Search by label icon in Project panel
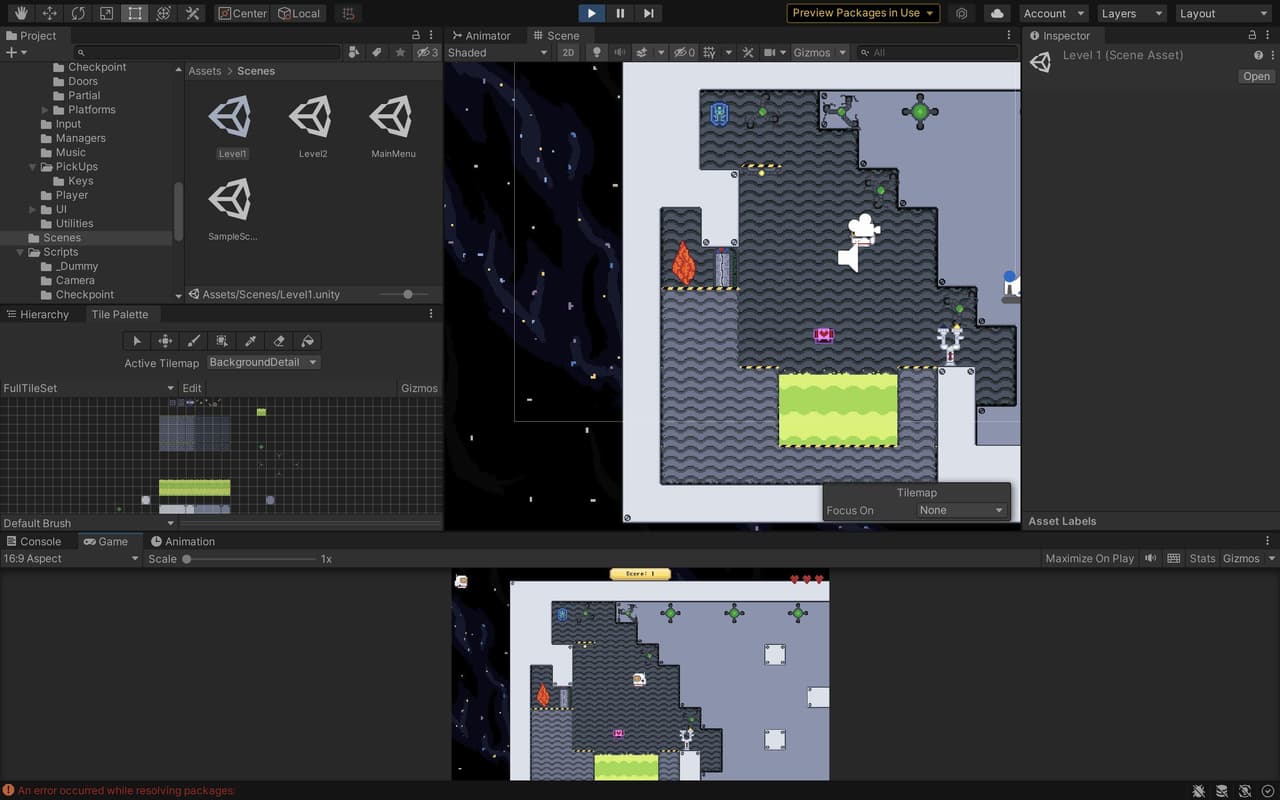Screen dimensions: 1280x800 [377, 52]
